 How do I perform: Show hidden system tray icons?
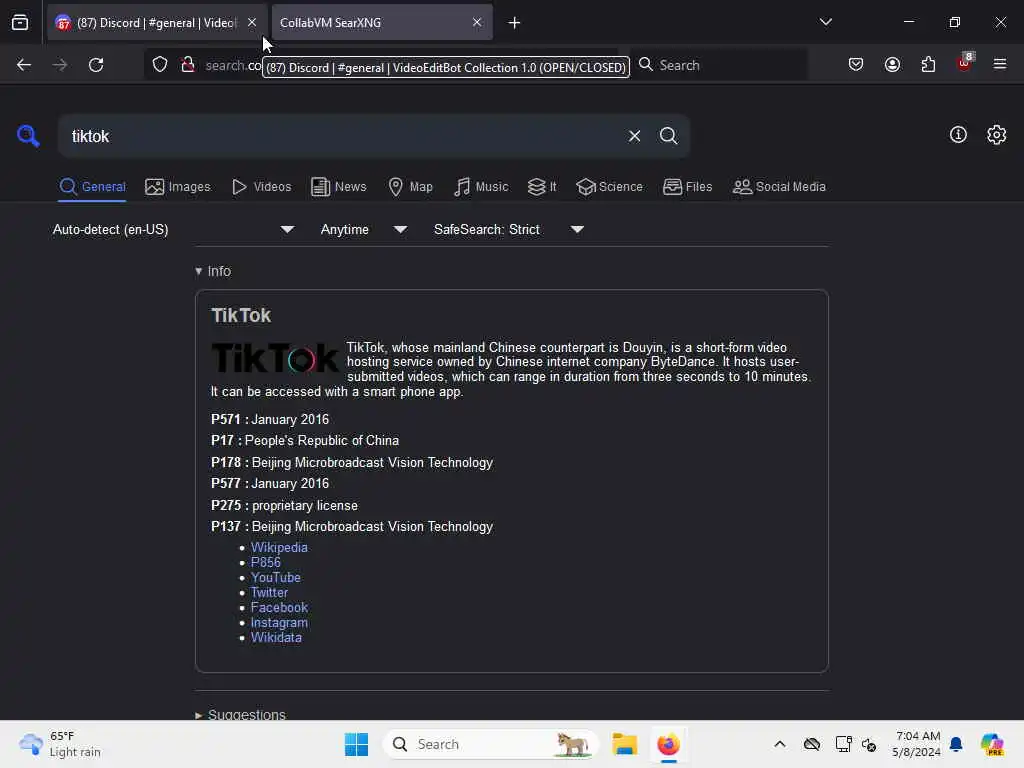pyautogui.click(x=780, y=744)
